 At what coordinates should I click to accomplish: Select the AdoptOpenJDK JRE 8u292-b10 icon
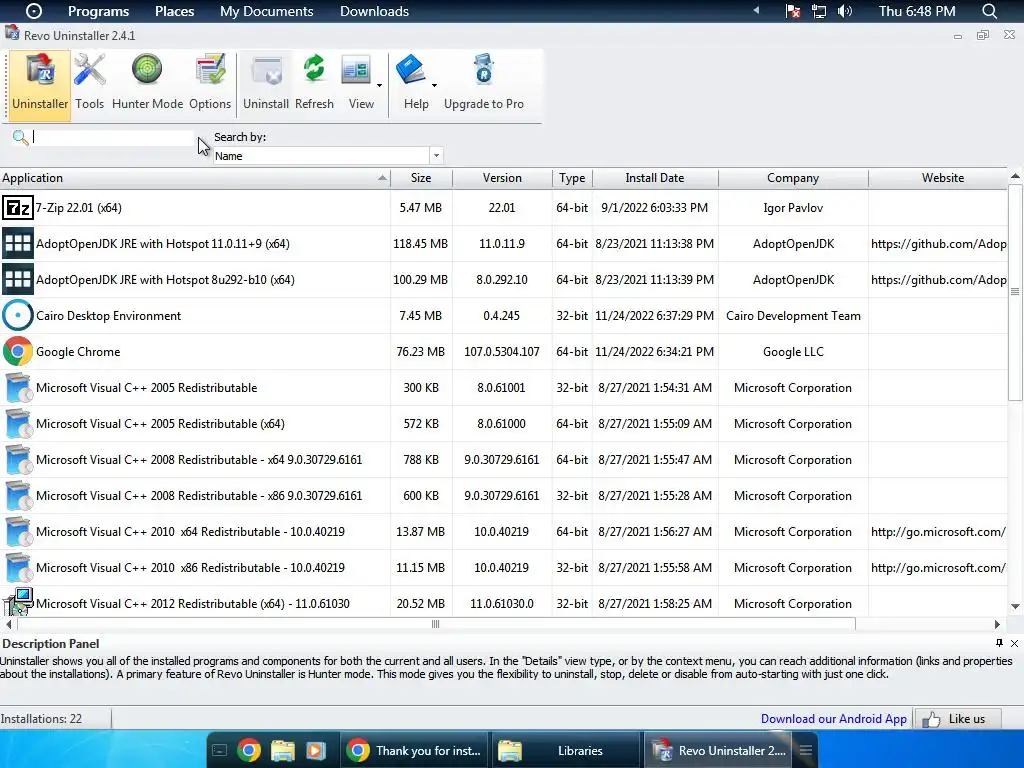[x=18, y=280]
